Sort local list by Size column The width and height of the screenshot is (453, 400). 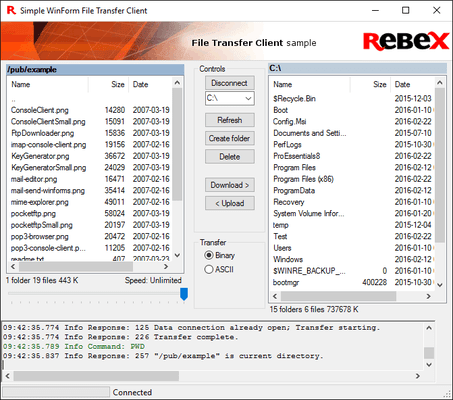pyautogui.click(x=370, y=85)
